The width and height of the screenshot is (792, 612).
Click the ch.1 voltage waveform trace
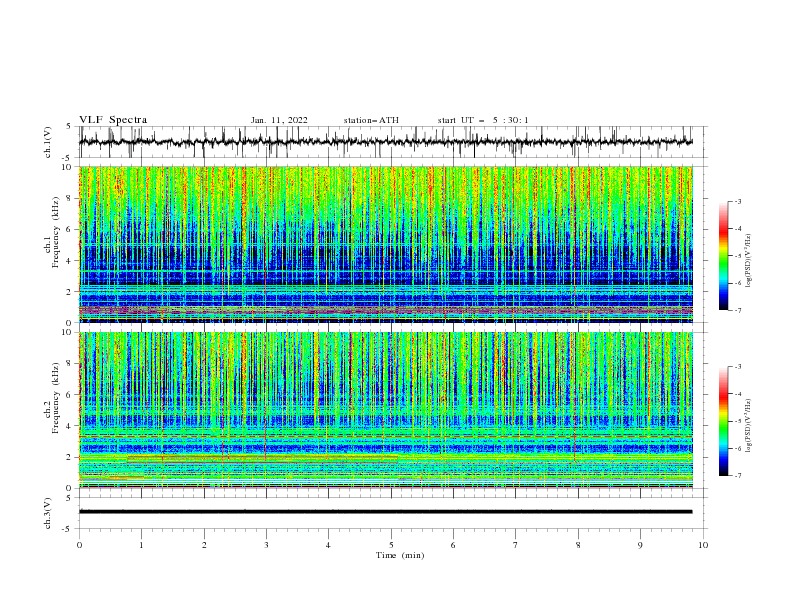coord(386,142)
